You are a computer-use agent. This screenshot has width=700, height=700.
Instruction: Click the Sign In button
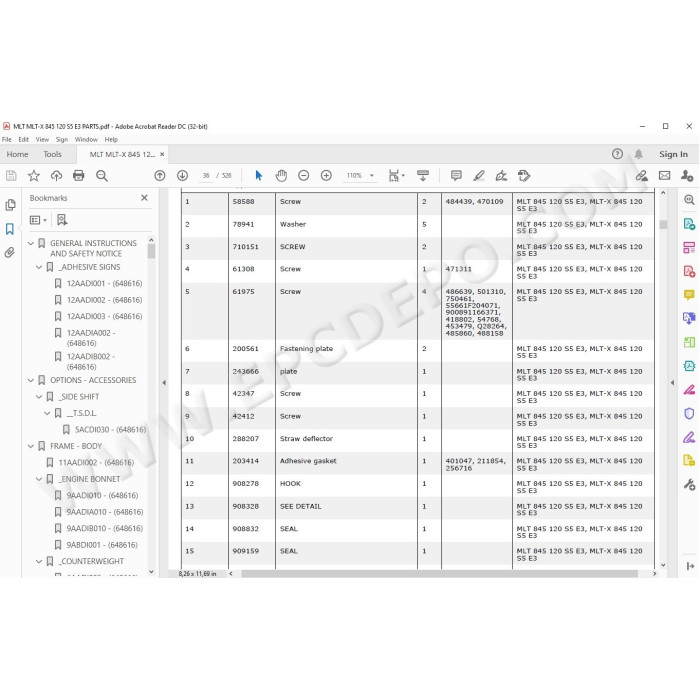pyautogui.click(x=673, y=154)
